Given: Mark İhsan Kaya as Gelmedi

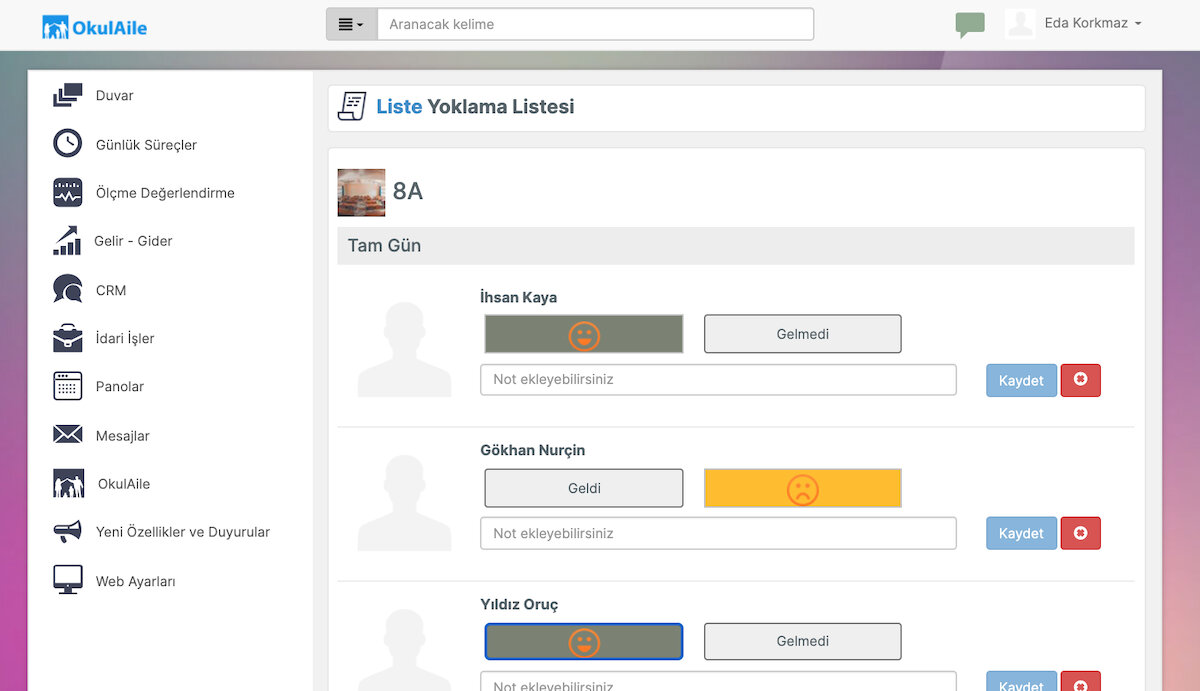Looking at the screenshot, I should 803,334.
